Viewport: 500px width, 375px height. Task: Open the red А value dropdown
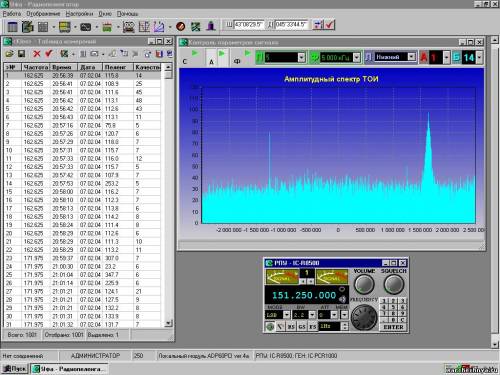(x=446, y=57)
